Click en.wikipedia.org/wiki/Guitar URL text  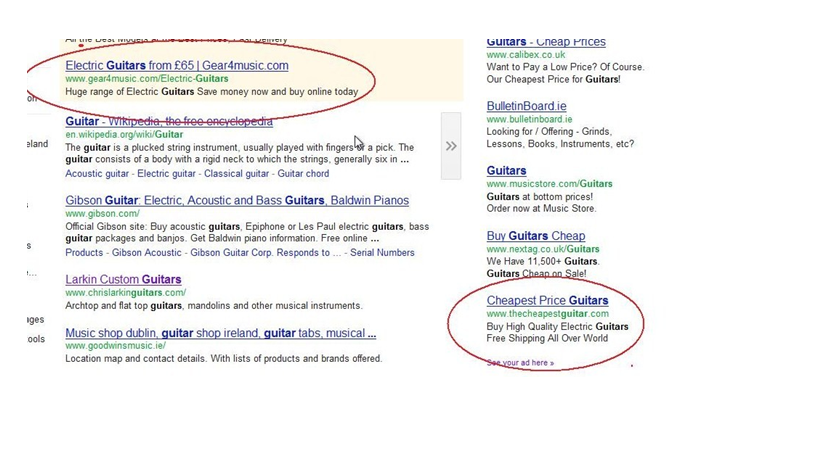(x=124, y=135)
